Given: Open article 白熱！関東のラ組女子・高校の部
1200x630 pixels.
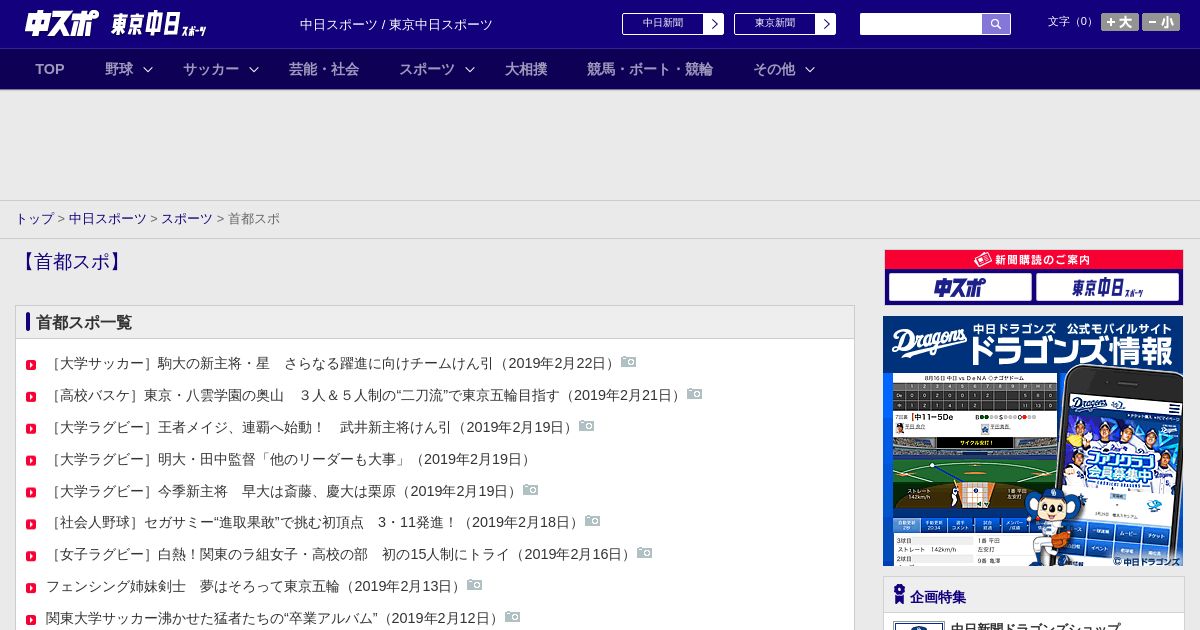Looking at the screenshot, I should (x=340, y=555).
